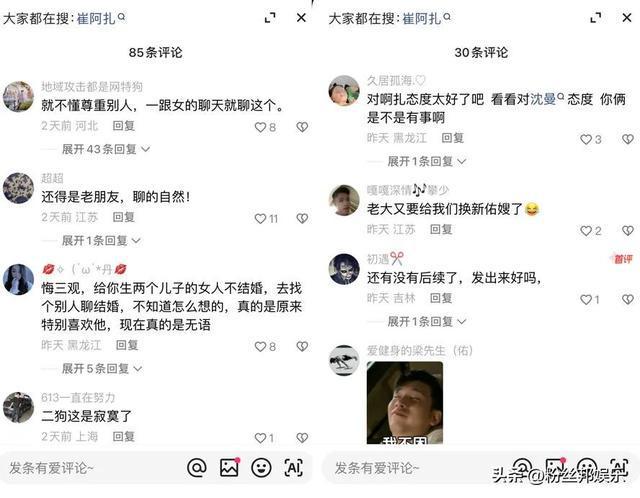The height and width of the screenshot is (498, 640).
Task: Open the image attachment icon in left comment bar
Action: click(229, 468)
